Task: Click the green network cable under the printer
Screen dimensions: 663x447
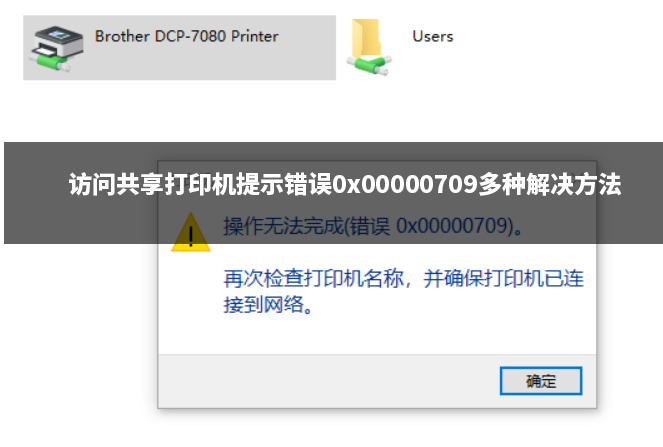Action: [50, 61]
